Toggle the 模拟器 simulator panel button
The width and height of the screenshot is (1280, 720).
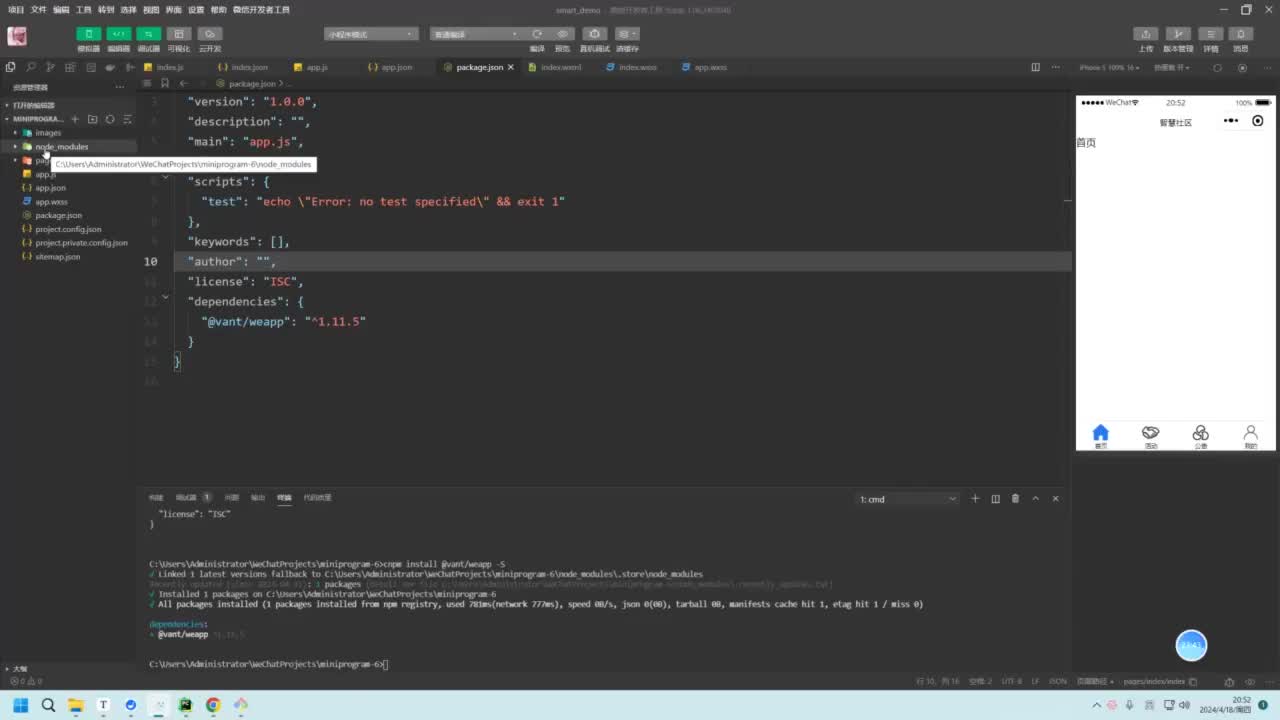(x=89, y=34)
